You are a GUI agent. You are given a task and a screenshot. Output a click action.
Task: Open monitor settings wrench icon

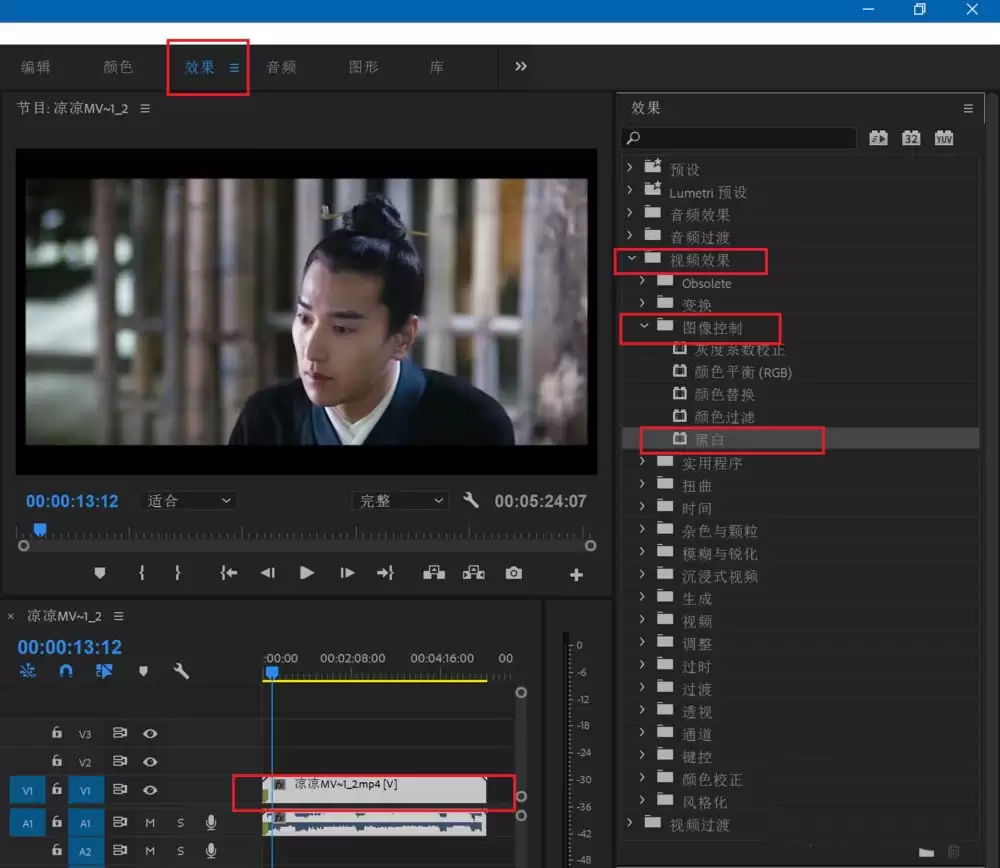471,500
